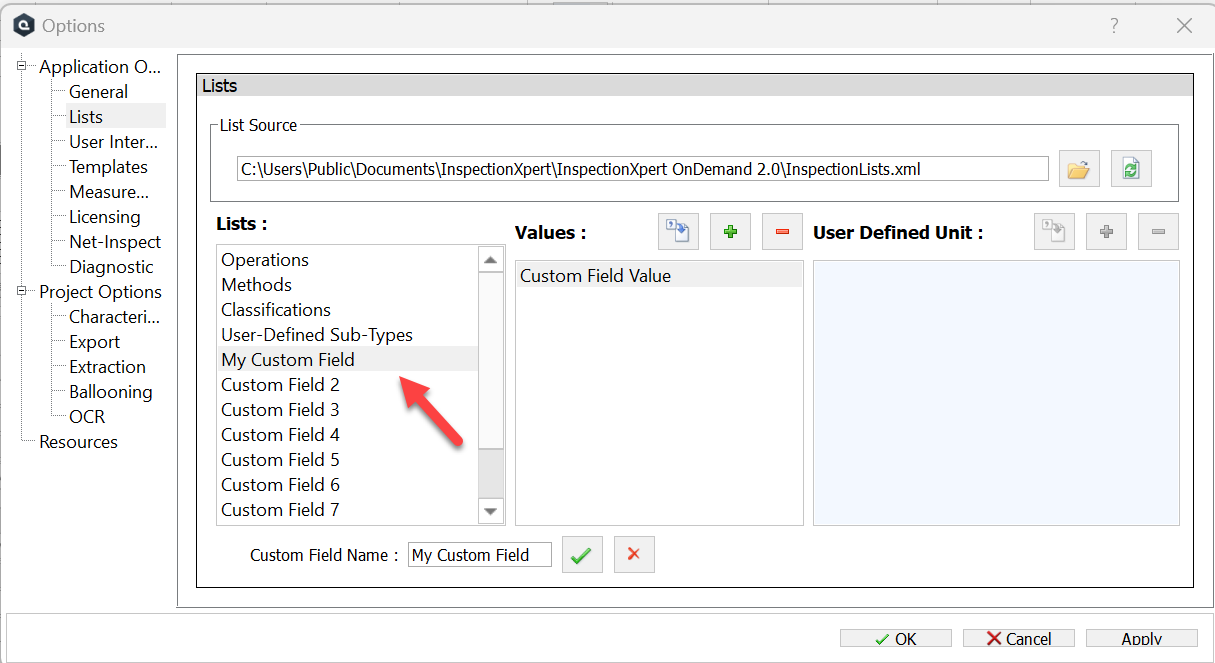The width and height of the screenshot is (1215, 663).
Task: Add a new value with the green plus icon
Action: (730, 231)
